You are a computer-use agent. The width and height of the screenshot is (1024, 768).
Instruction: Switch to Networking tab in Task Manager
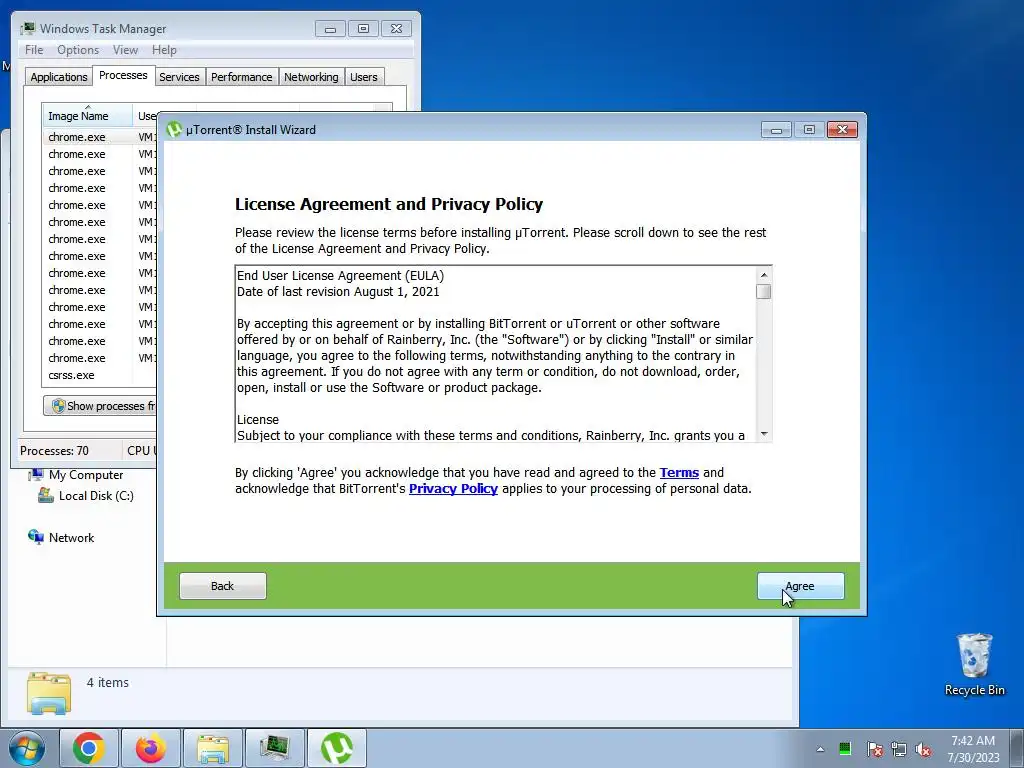[311, 77]
